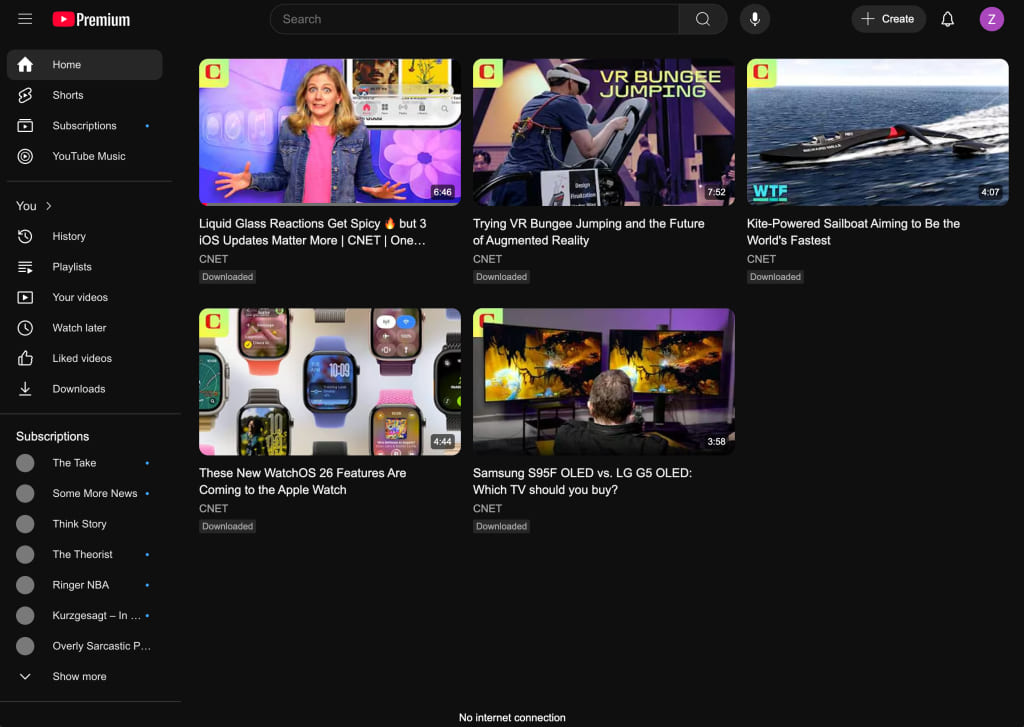
Task: Open Downloads label in sidebar
Action: tap(78, 389)
